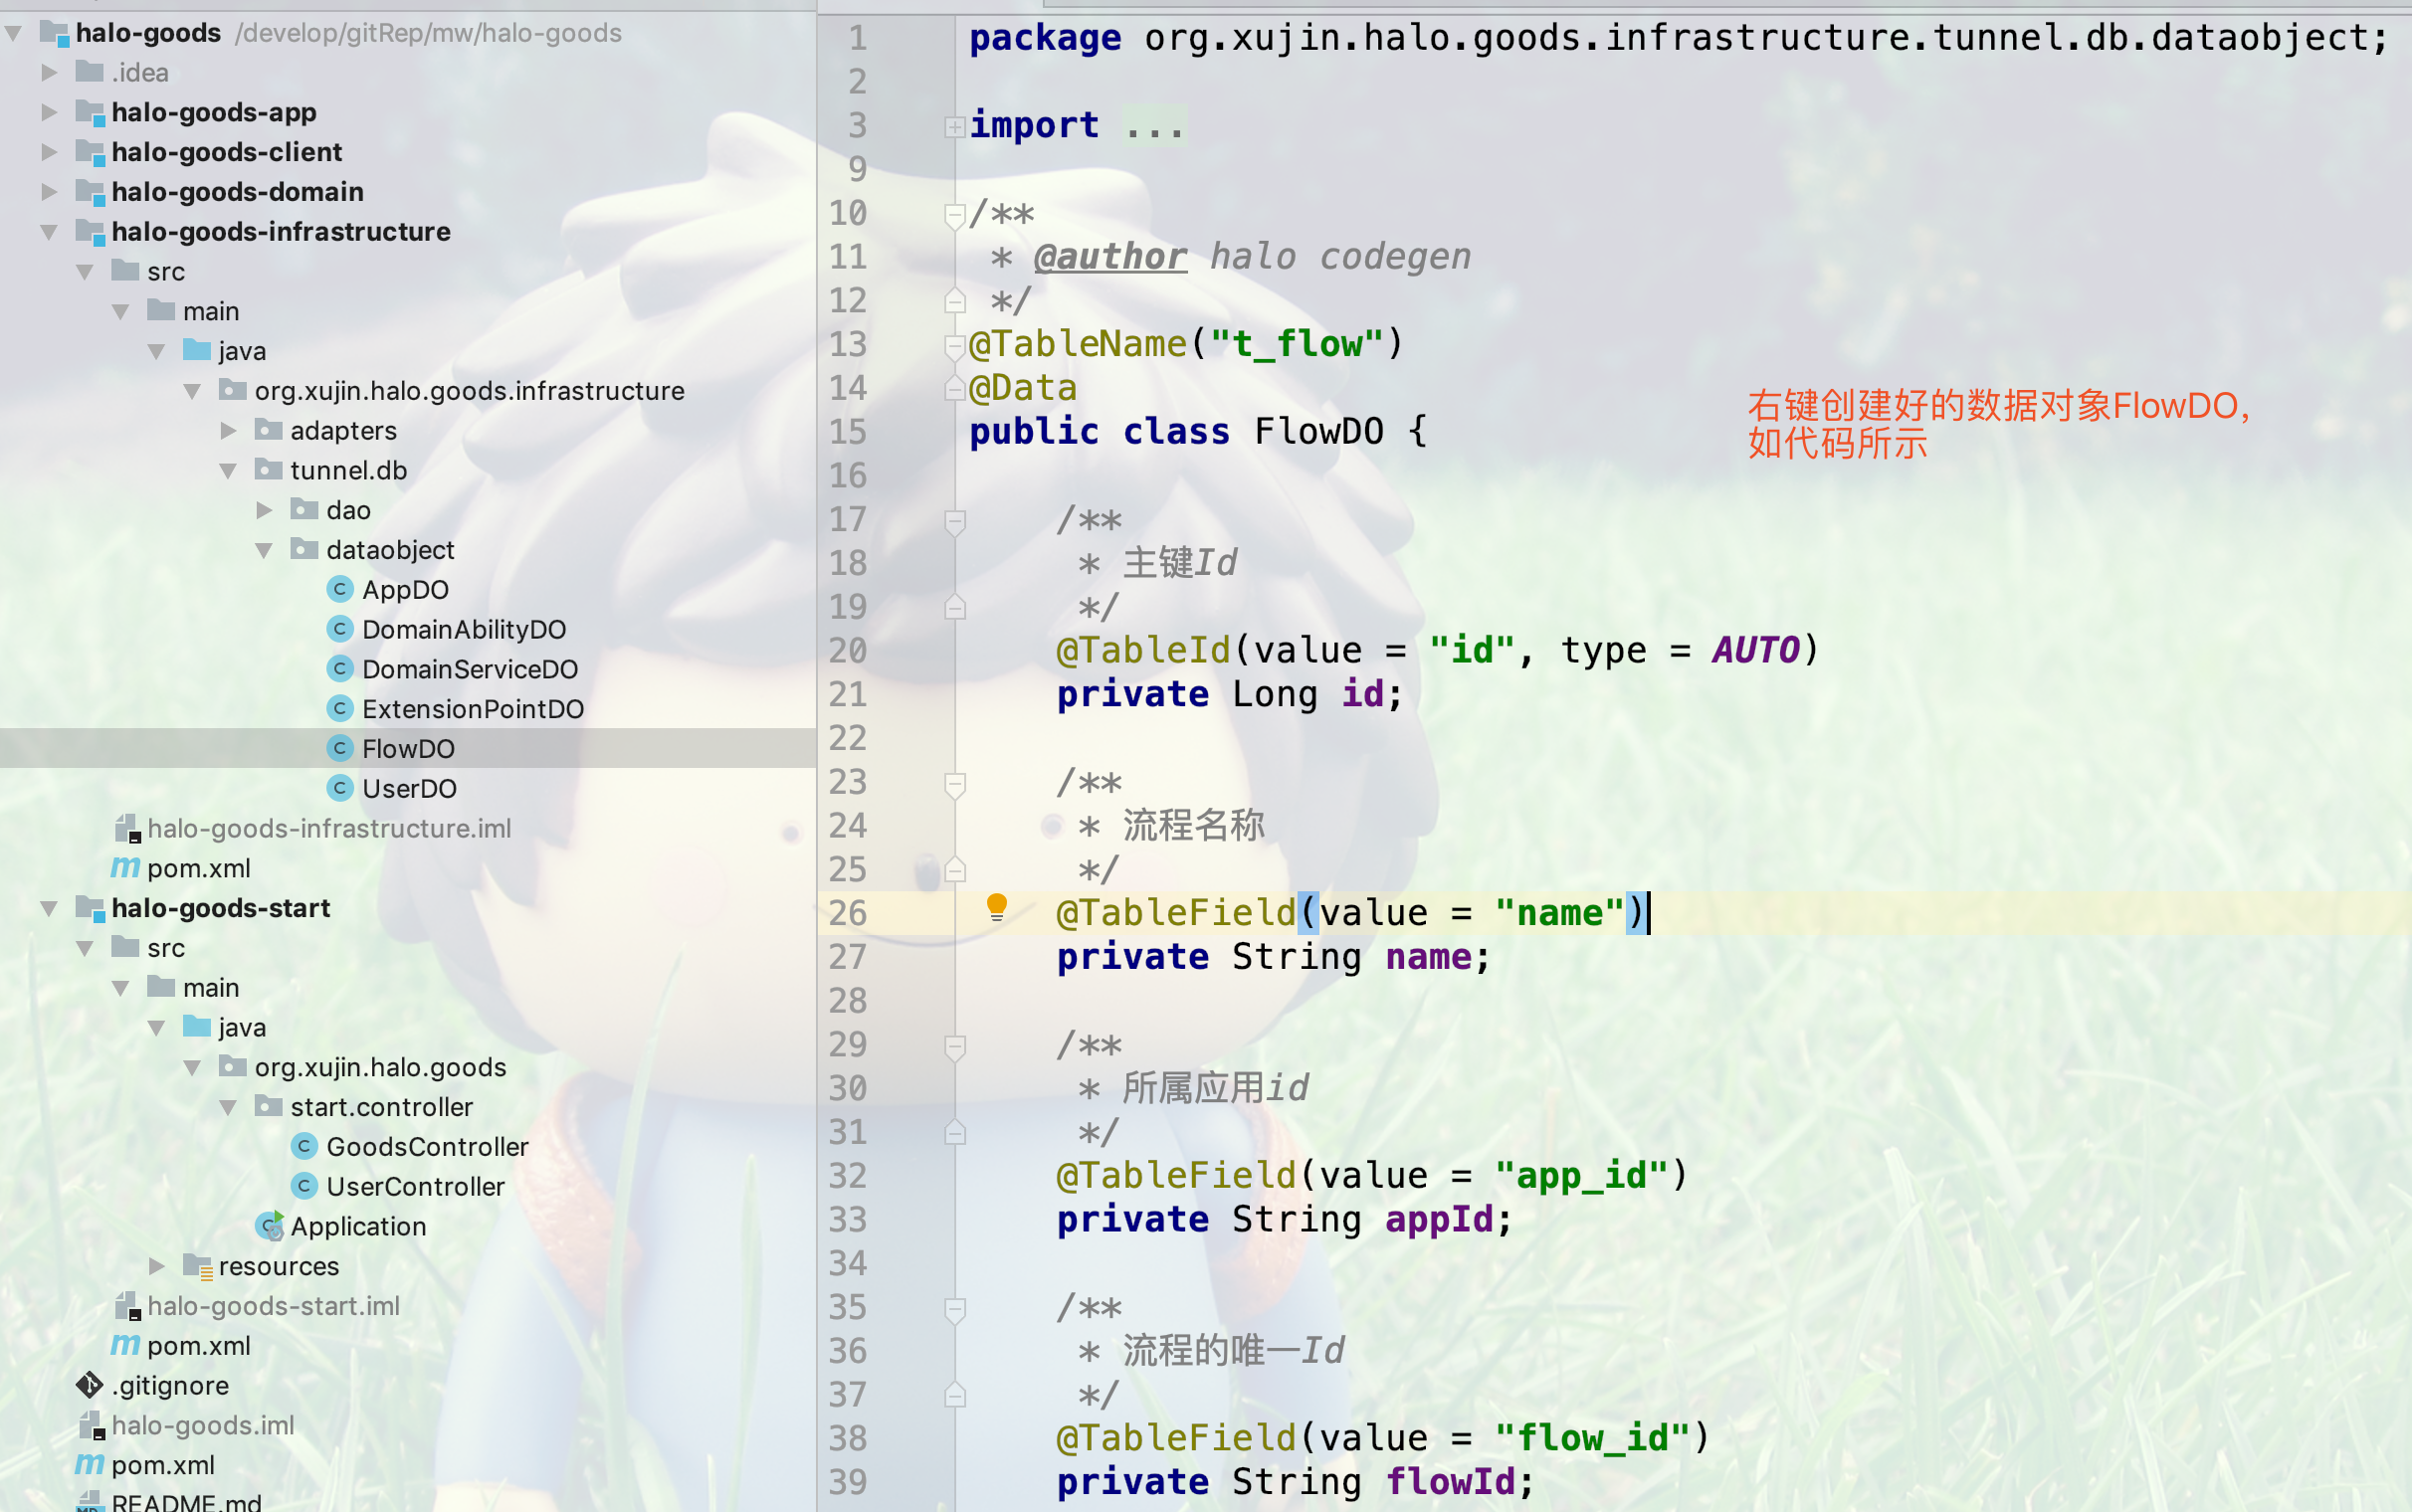Click the @Data annotation on line 14

pyautogui.click(x=1023, y=388)
